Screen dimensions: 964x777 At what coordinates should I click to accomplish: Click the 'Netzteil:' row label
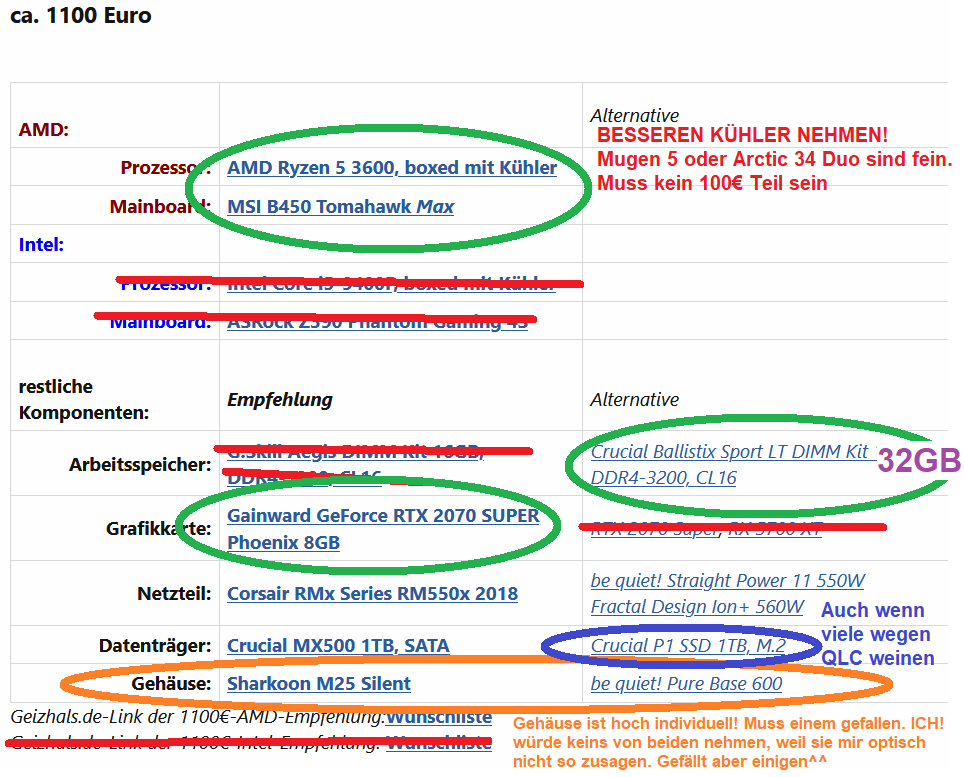[x=174, y=594]
